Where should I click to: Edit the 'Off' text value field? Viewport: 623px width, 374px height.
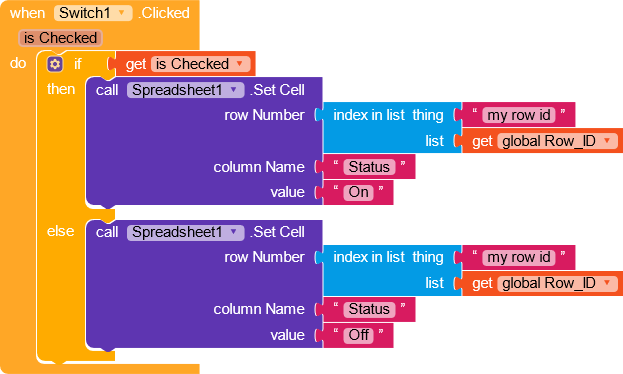(x=358, y=335)
